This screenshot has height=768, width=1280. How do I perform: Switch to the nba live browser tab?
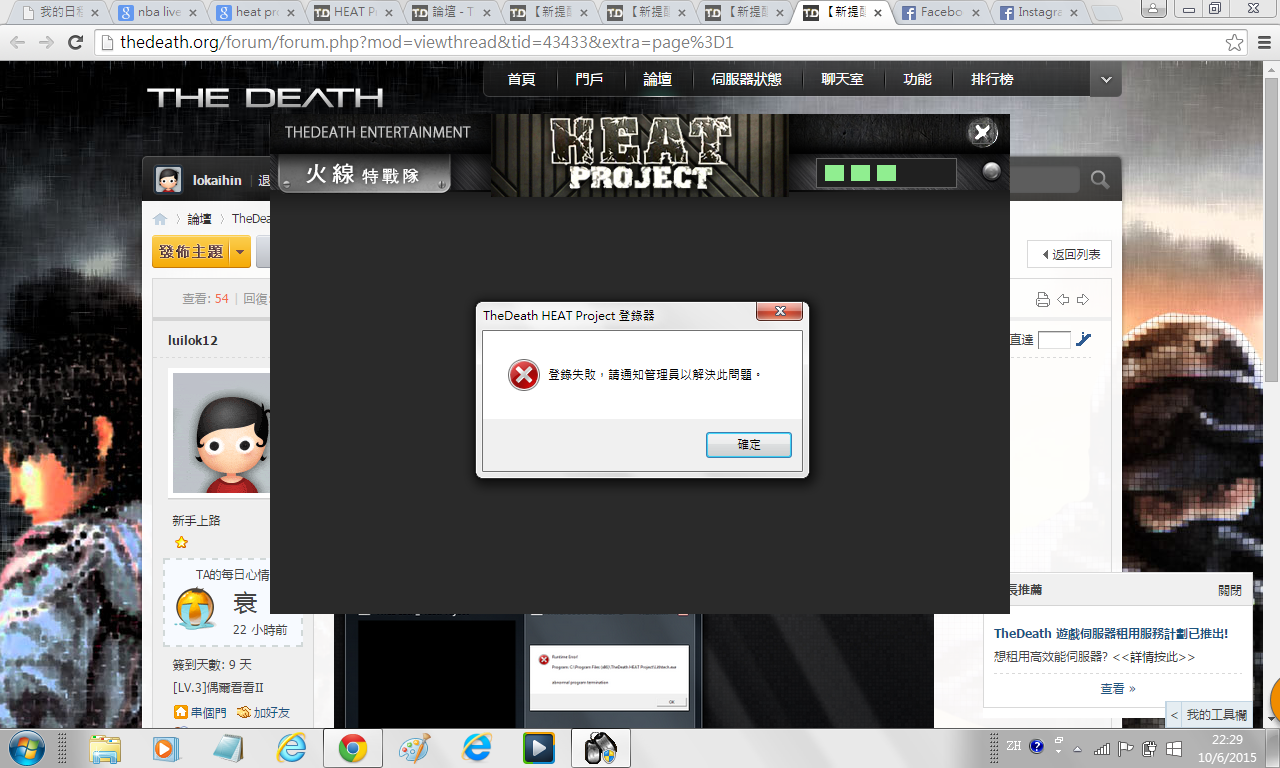(157, 13)
